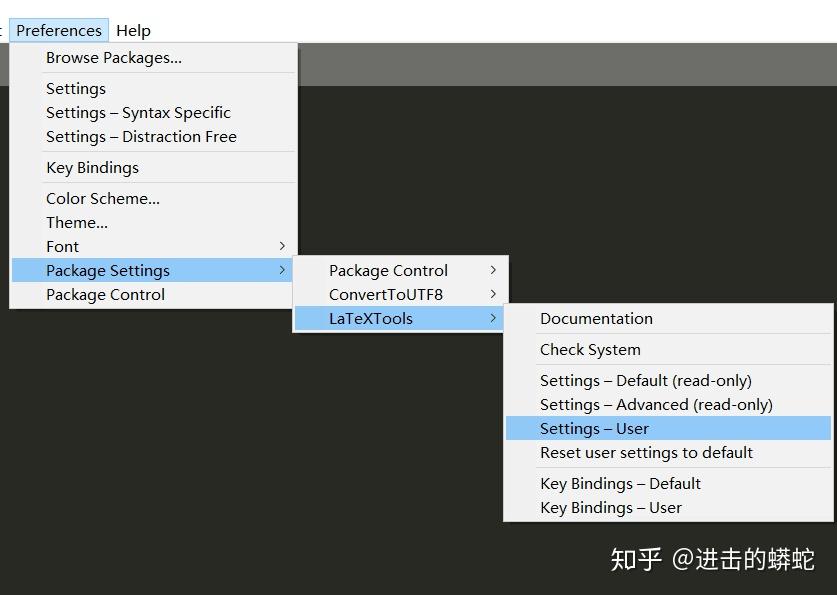Select Package Control at bottom of menu
Viewport: 837px width, 595px height.
[105, 294]
